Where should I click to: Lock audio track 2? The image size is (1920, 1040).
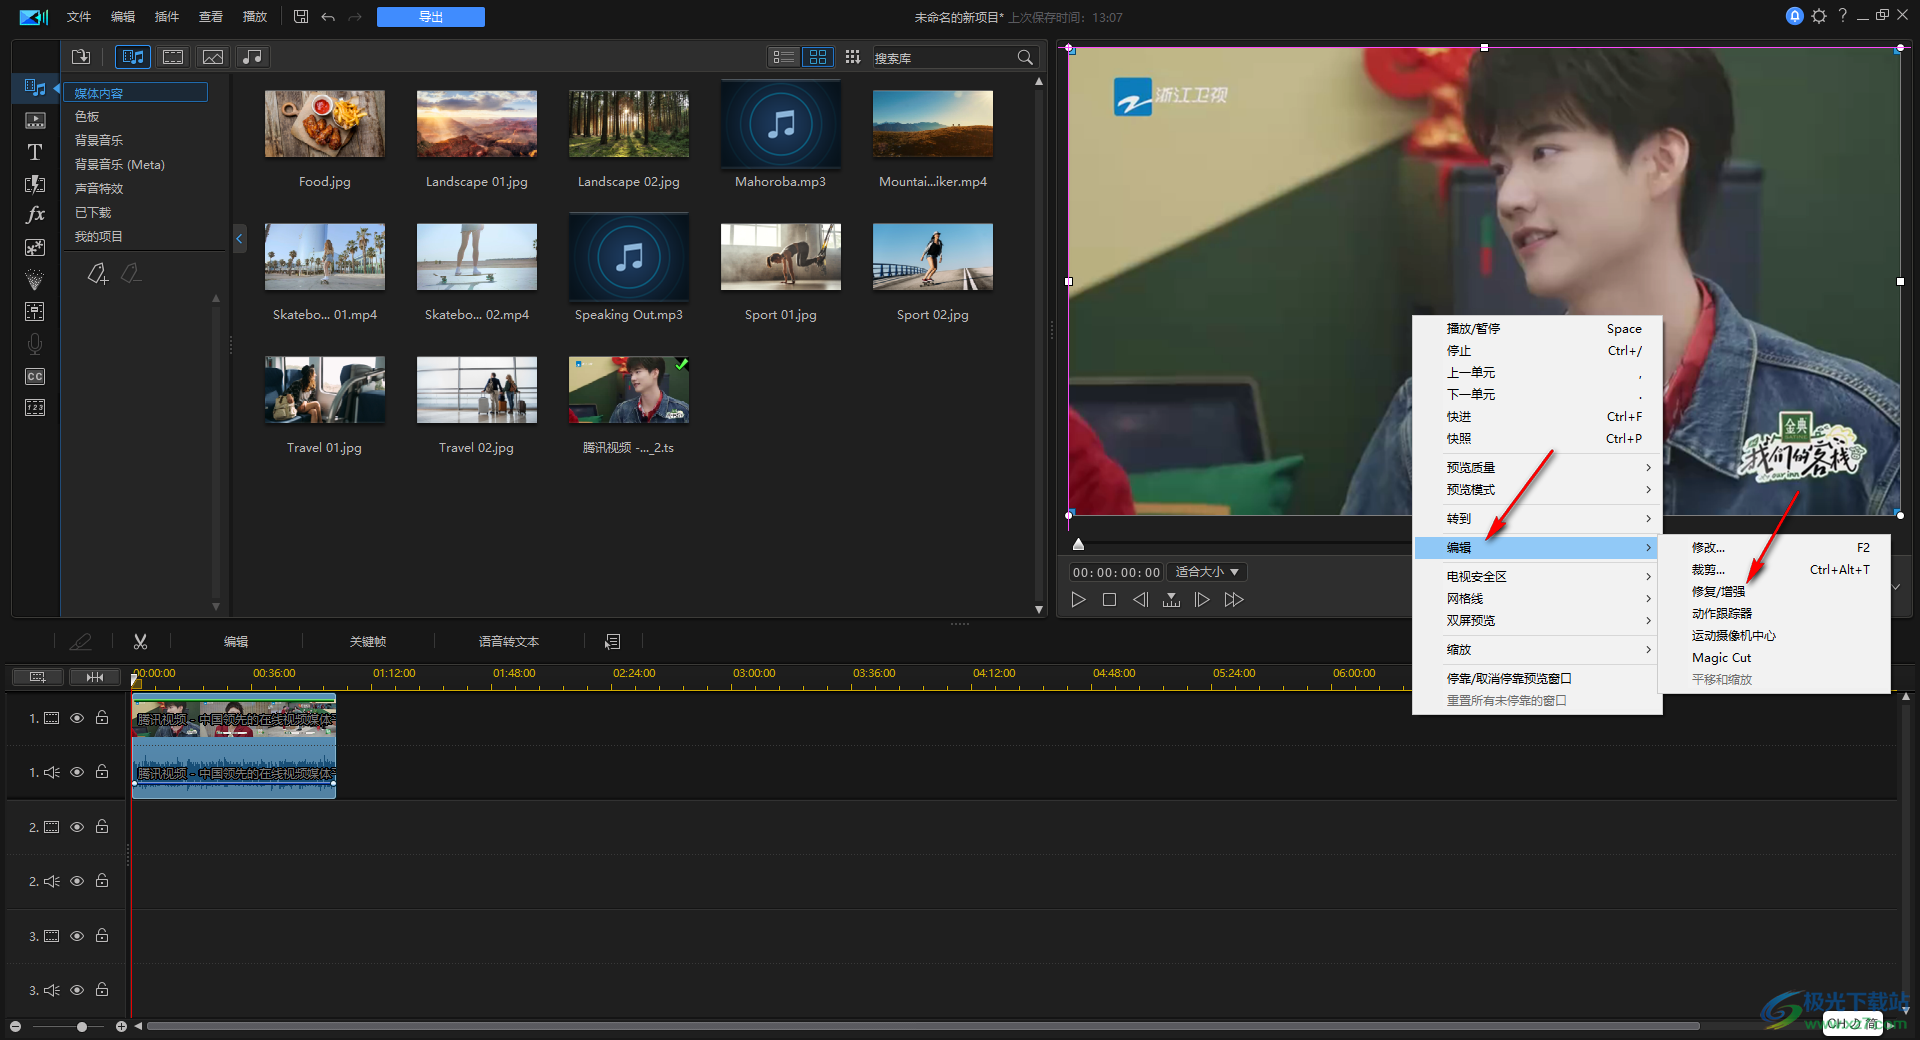coord(102,881)
